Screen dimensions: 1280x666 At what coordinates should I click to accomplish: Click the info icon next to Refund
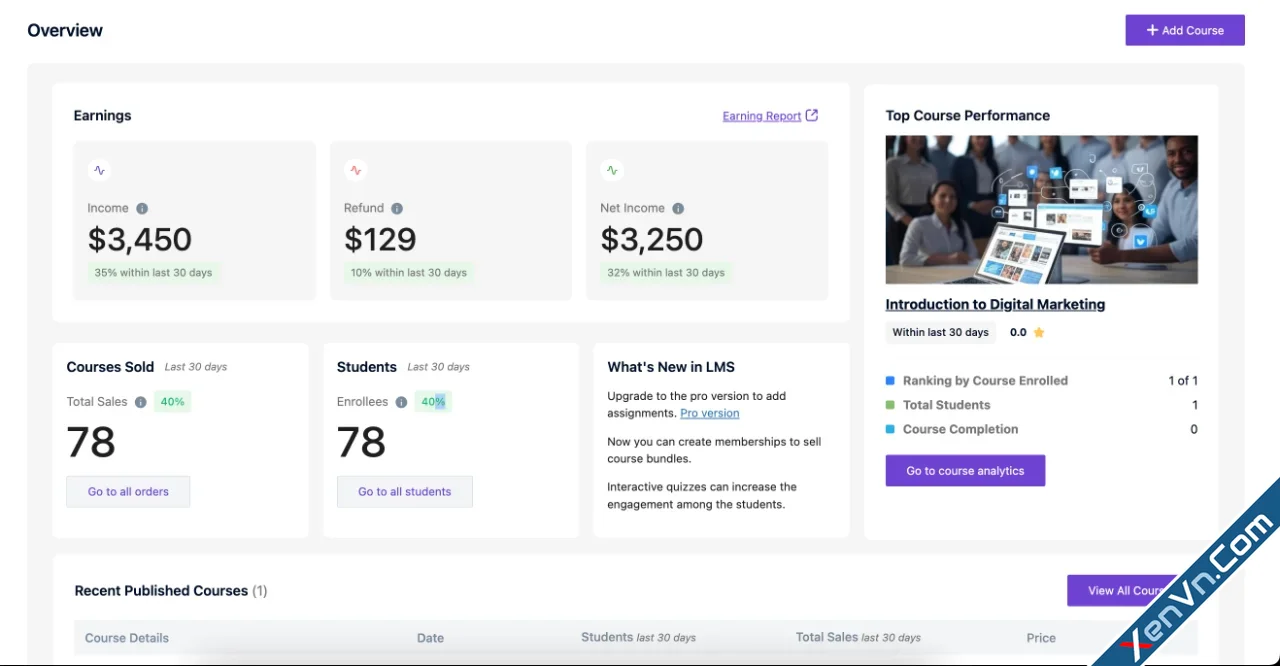point(396,208)
